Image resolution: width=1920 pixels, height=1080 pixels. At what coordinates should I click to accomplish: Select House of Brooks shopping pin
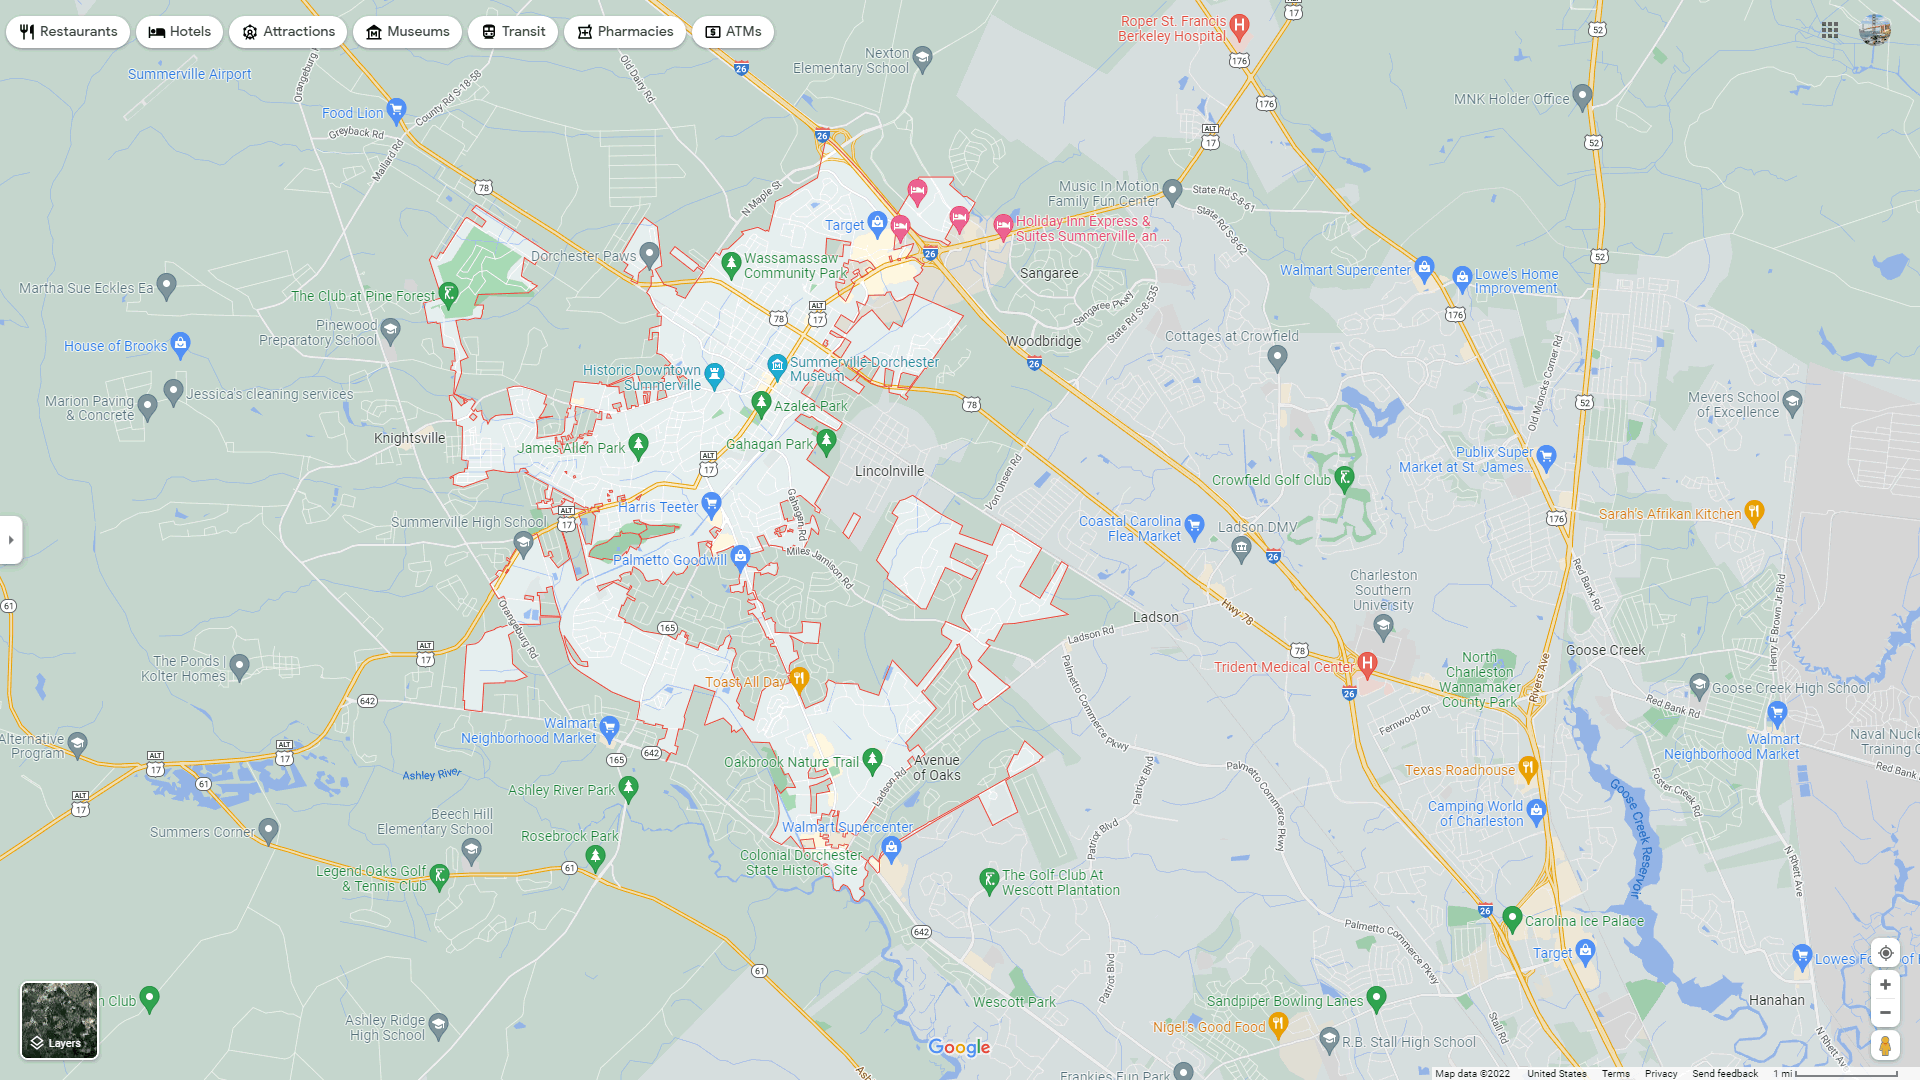[x=180, y=345]
